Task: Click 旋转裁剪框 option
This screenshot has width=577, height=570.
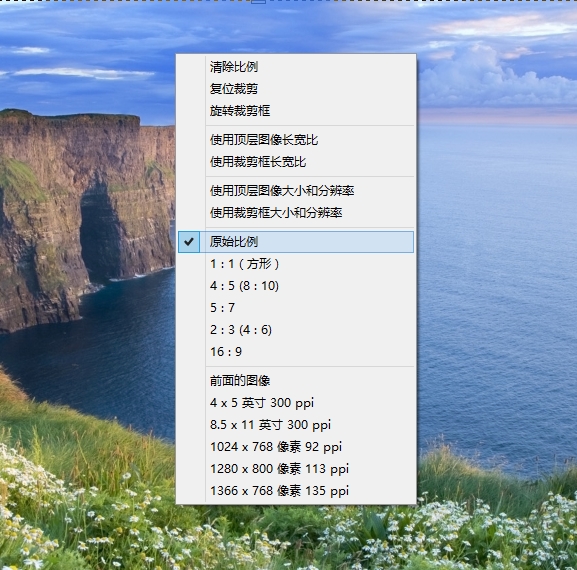Action: coord(296,110)
